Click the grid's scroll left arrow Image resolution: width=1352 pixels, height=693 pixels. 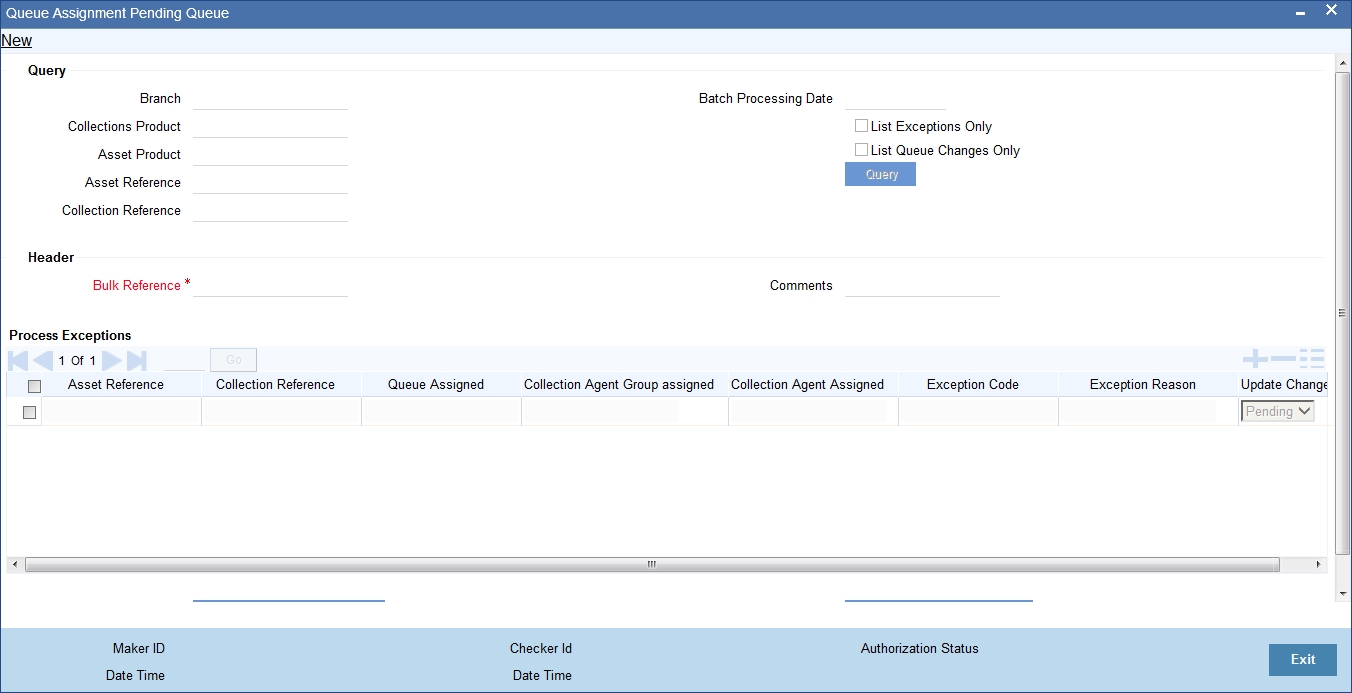(14, 565)
